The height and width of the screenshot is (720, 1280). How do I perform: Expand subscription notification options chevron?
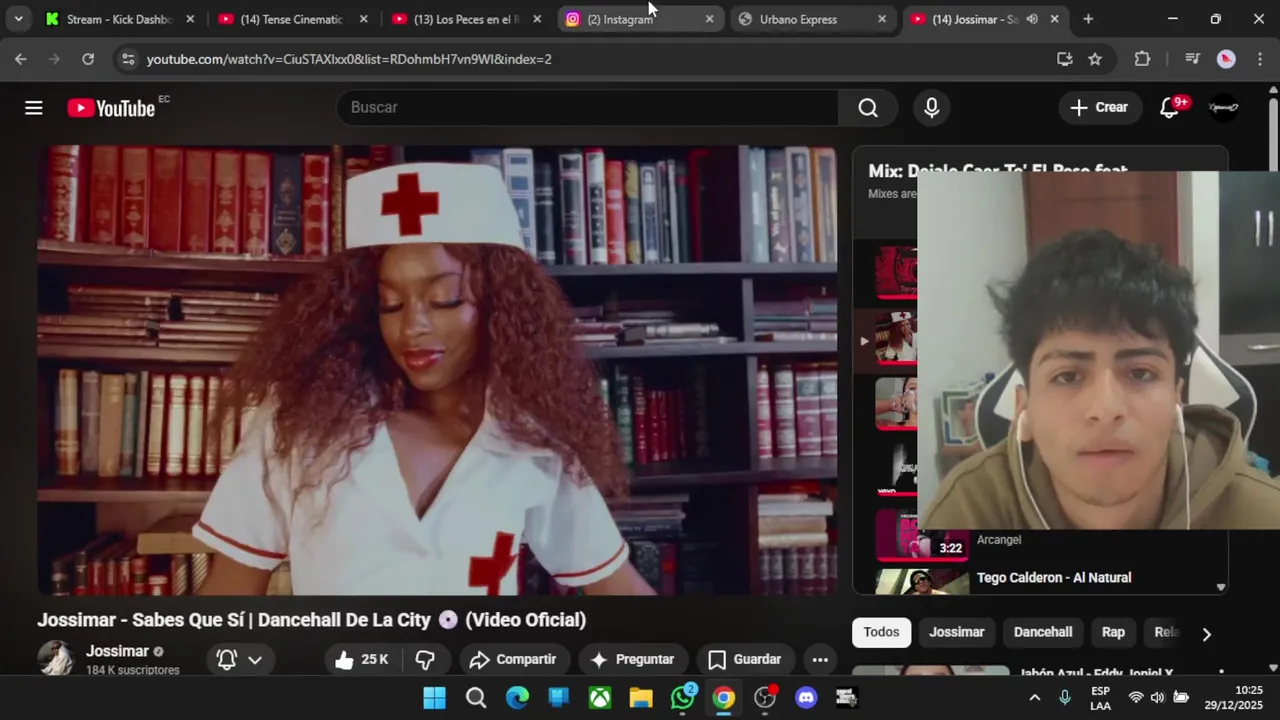point(255,659)
